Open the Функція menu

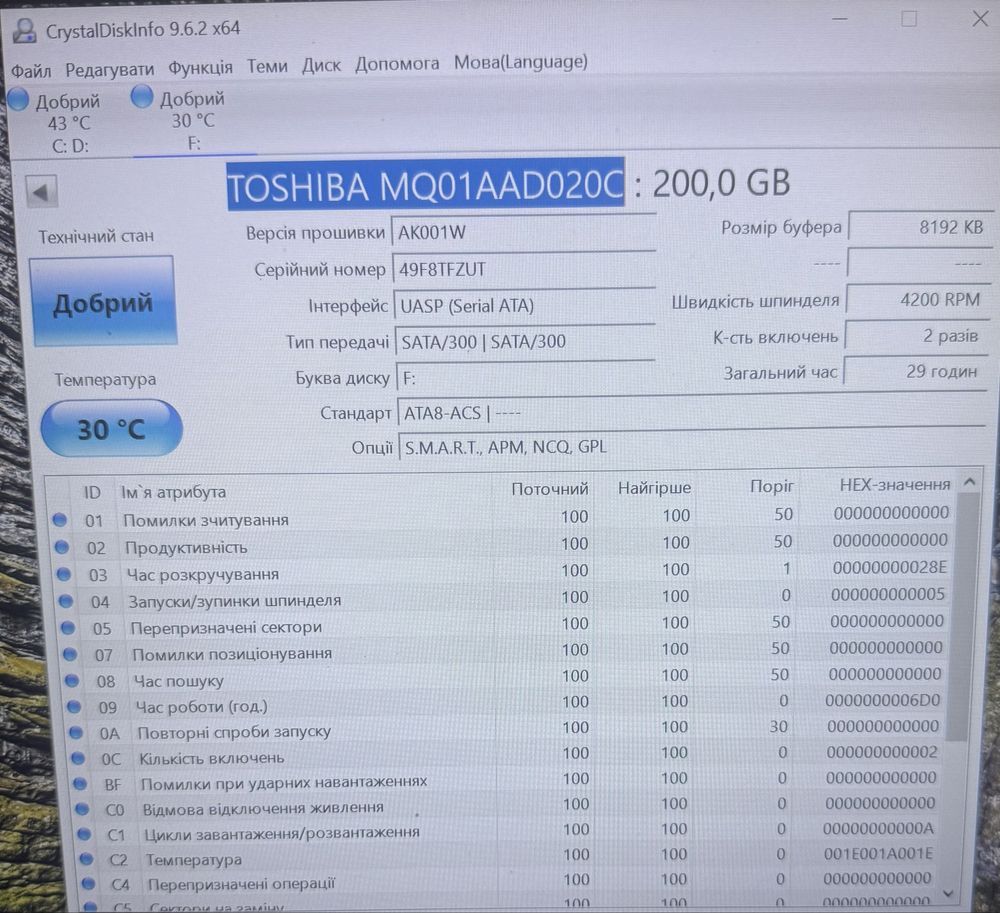200,67
